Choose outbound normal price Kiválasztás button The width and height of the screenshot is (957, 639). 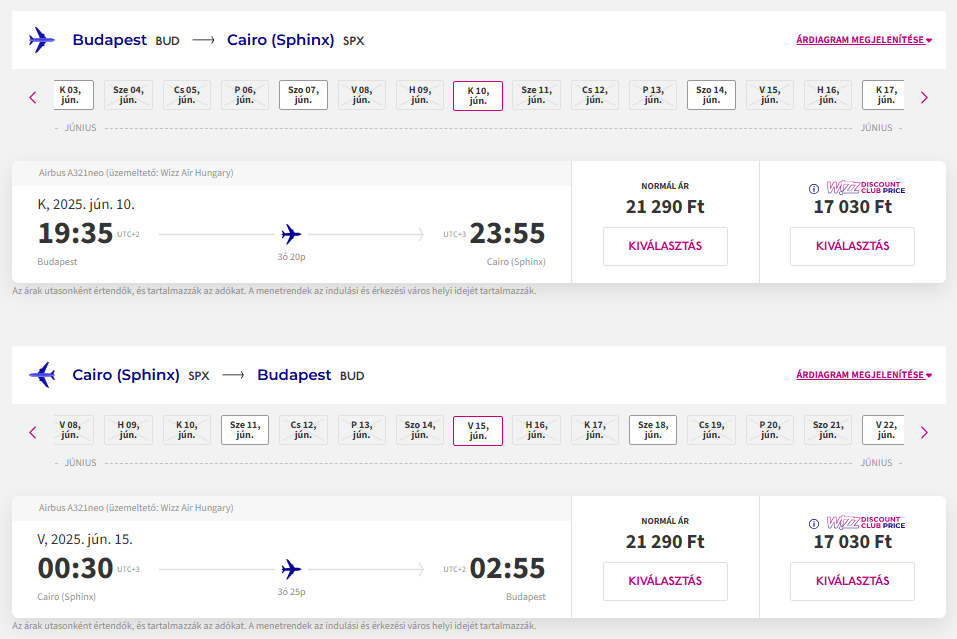(665, 246)
